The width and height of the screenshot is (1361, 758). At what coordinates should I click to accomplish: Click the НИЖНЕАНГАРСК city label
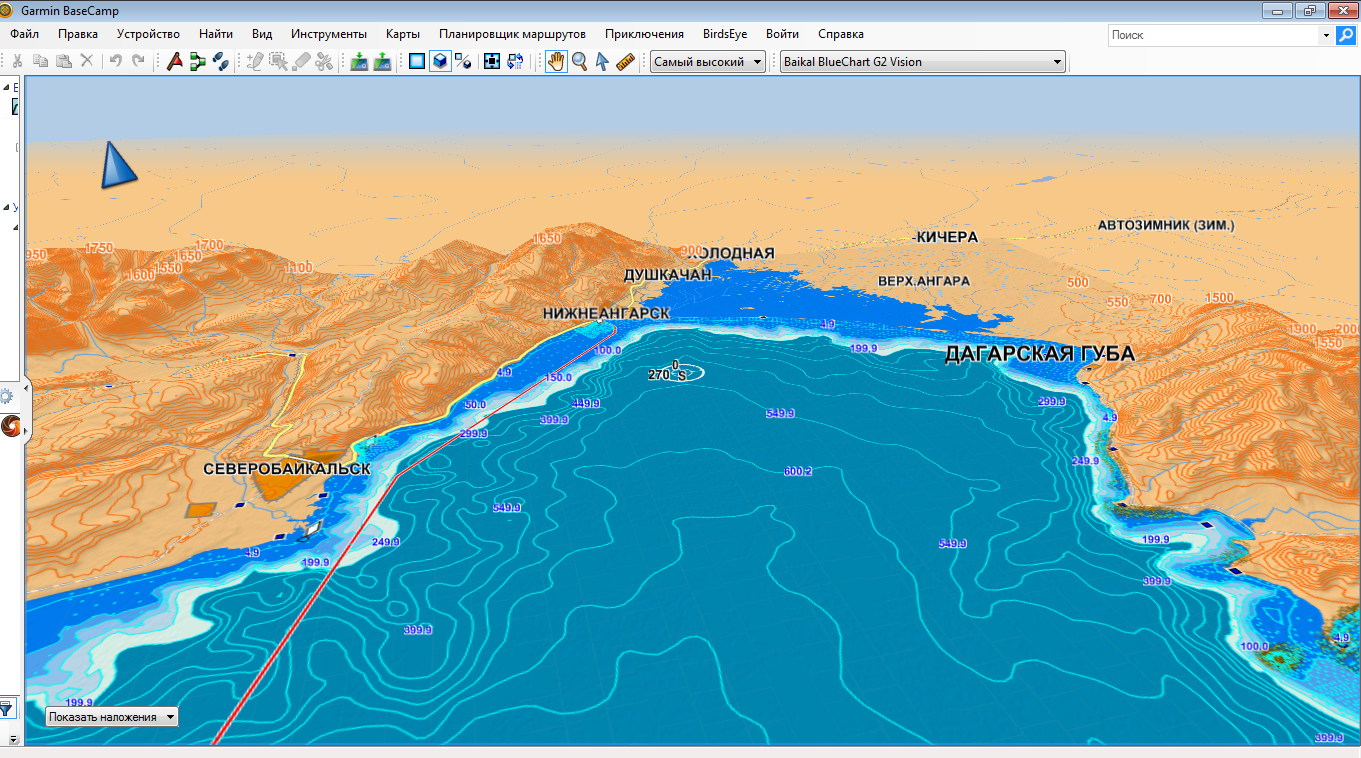606,313
